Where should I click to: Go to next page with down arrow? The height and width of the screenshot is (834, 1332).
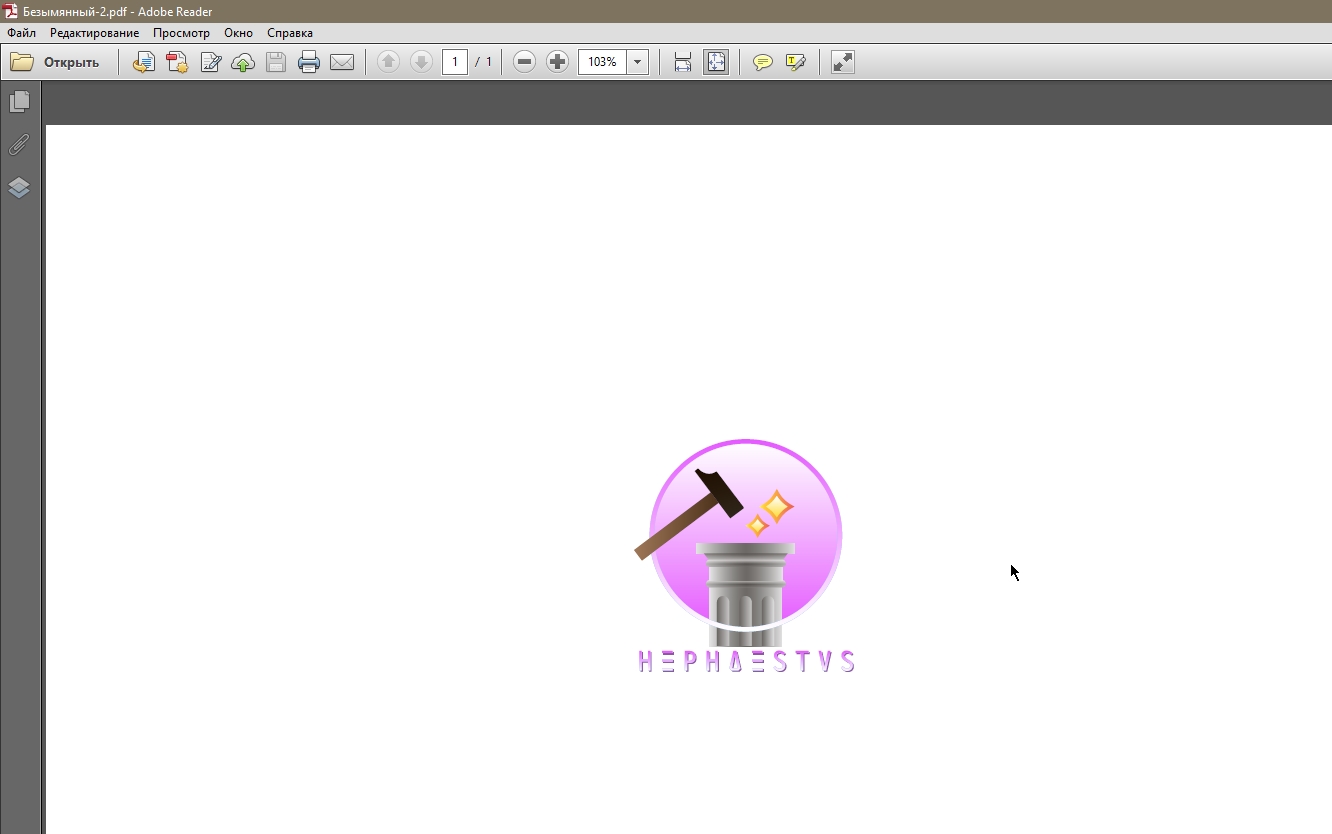pyautogui.click(x=421, y=62)
